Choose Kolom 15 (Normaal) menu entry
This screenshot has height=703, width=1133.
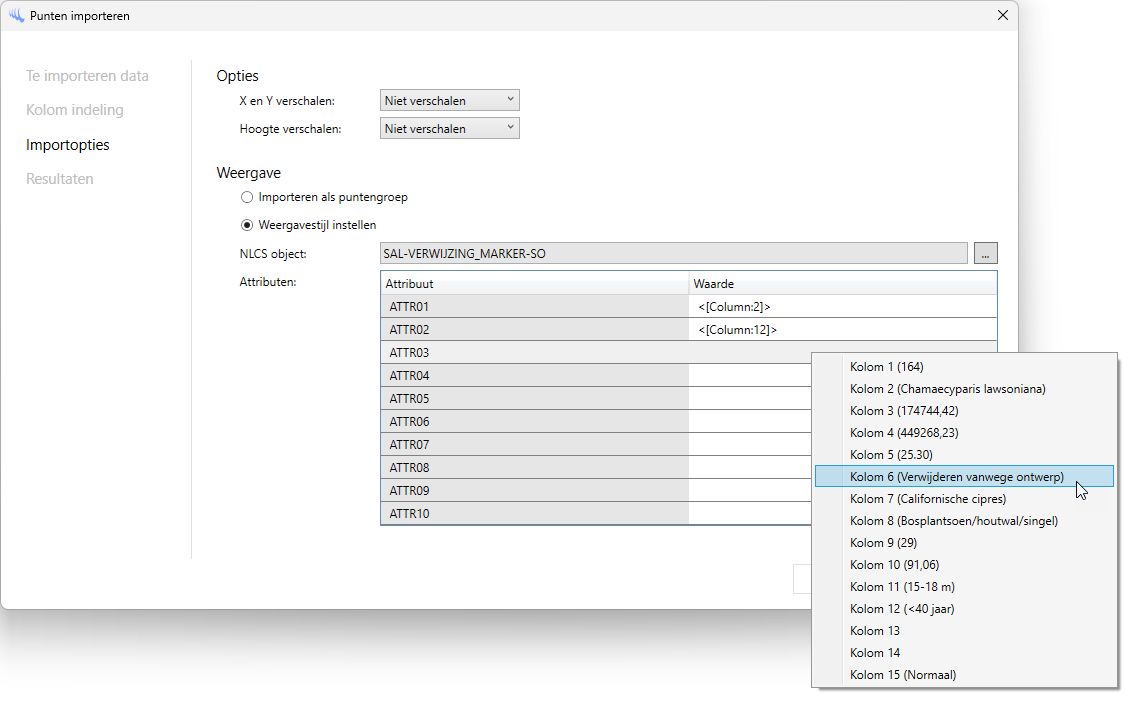(902, 674)
